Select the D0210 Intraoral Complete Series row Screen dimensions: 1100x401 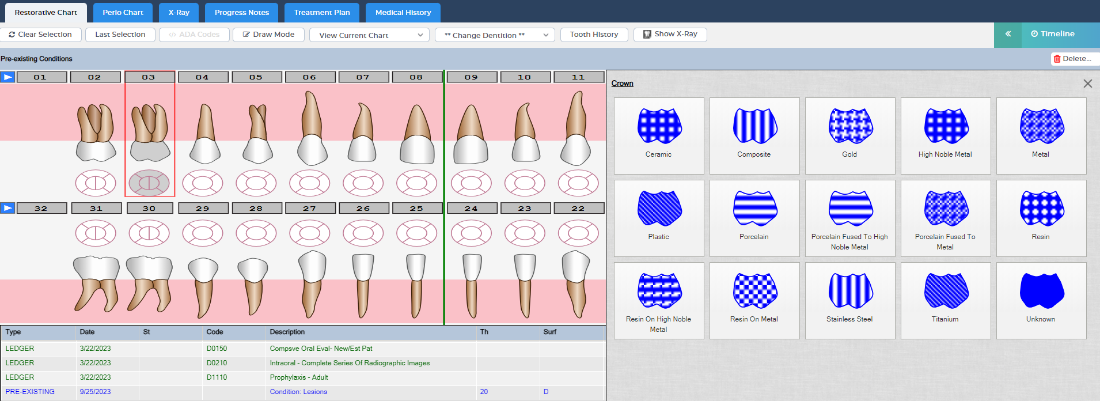pos(302,363)
